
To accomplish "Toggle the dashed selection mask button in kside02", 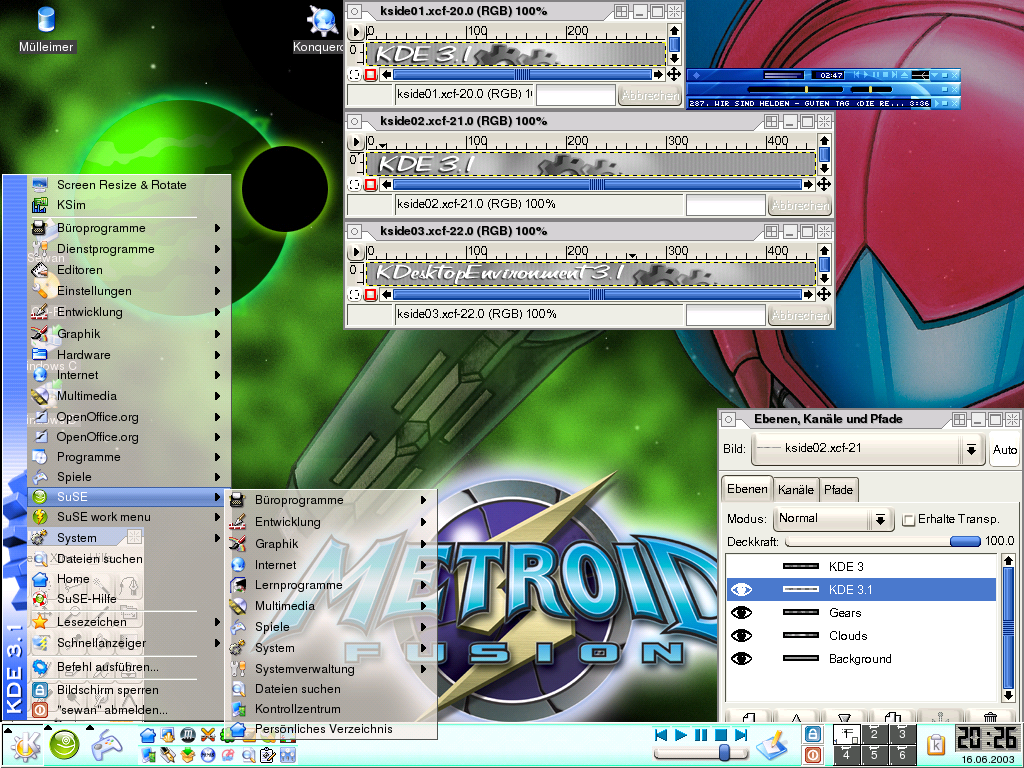I will point(354,185).
